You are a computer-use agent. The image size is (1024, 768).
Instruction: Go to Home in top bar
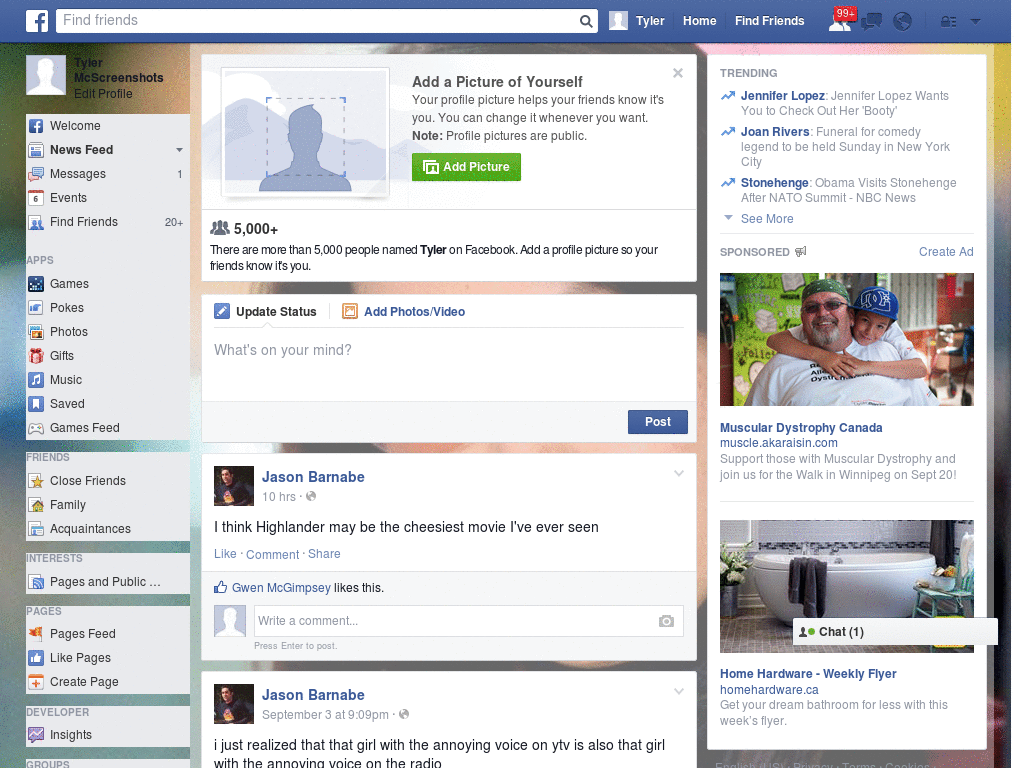pyautogui.click(x=699, y=21)
